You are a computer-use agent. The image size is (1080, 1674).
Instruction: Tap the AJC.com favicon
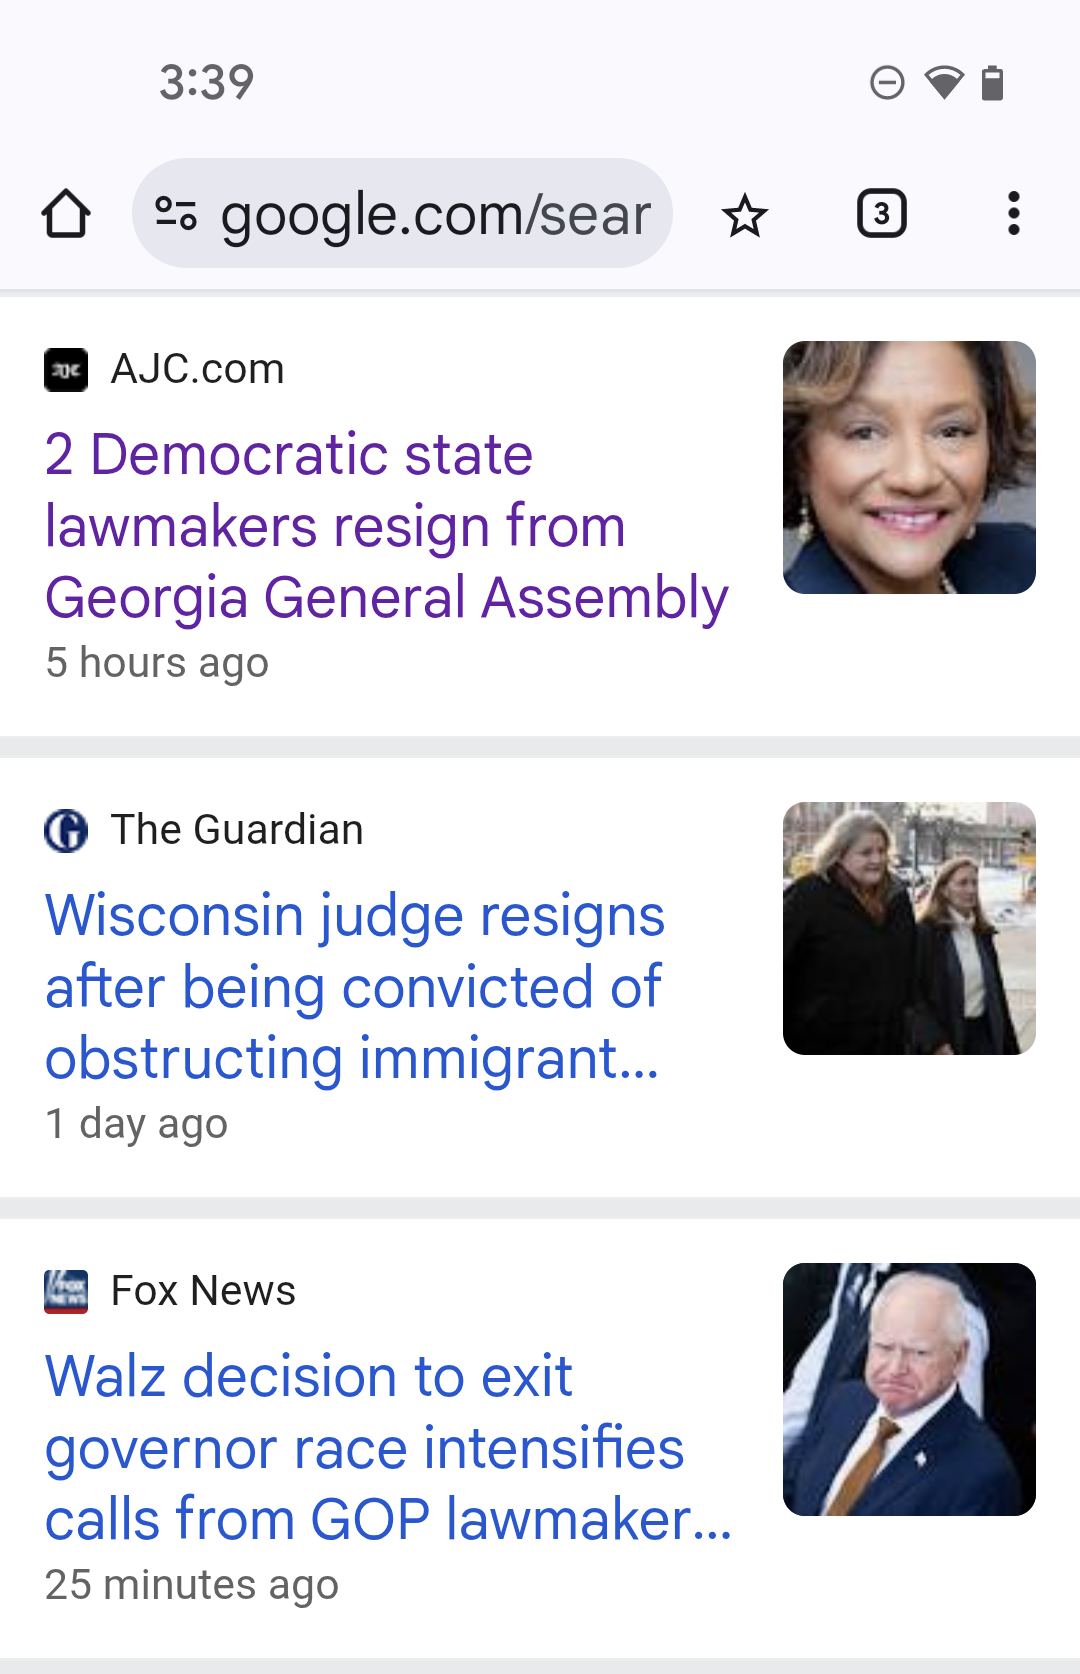66,370
